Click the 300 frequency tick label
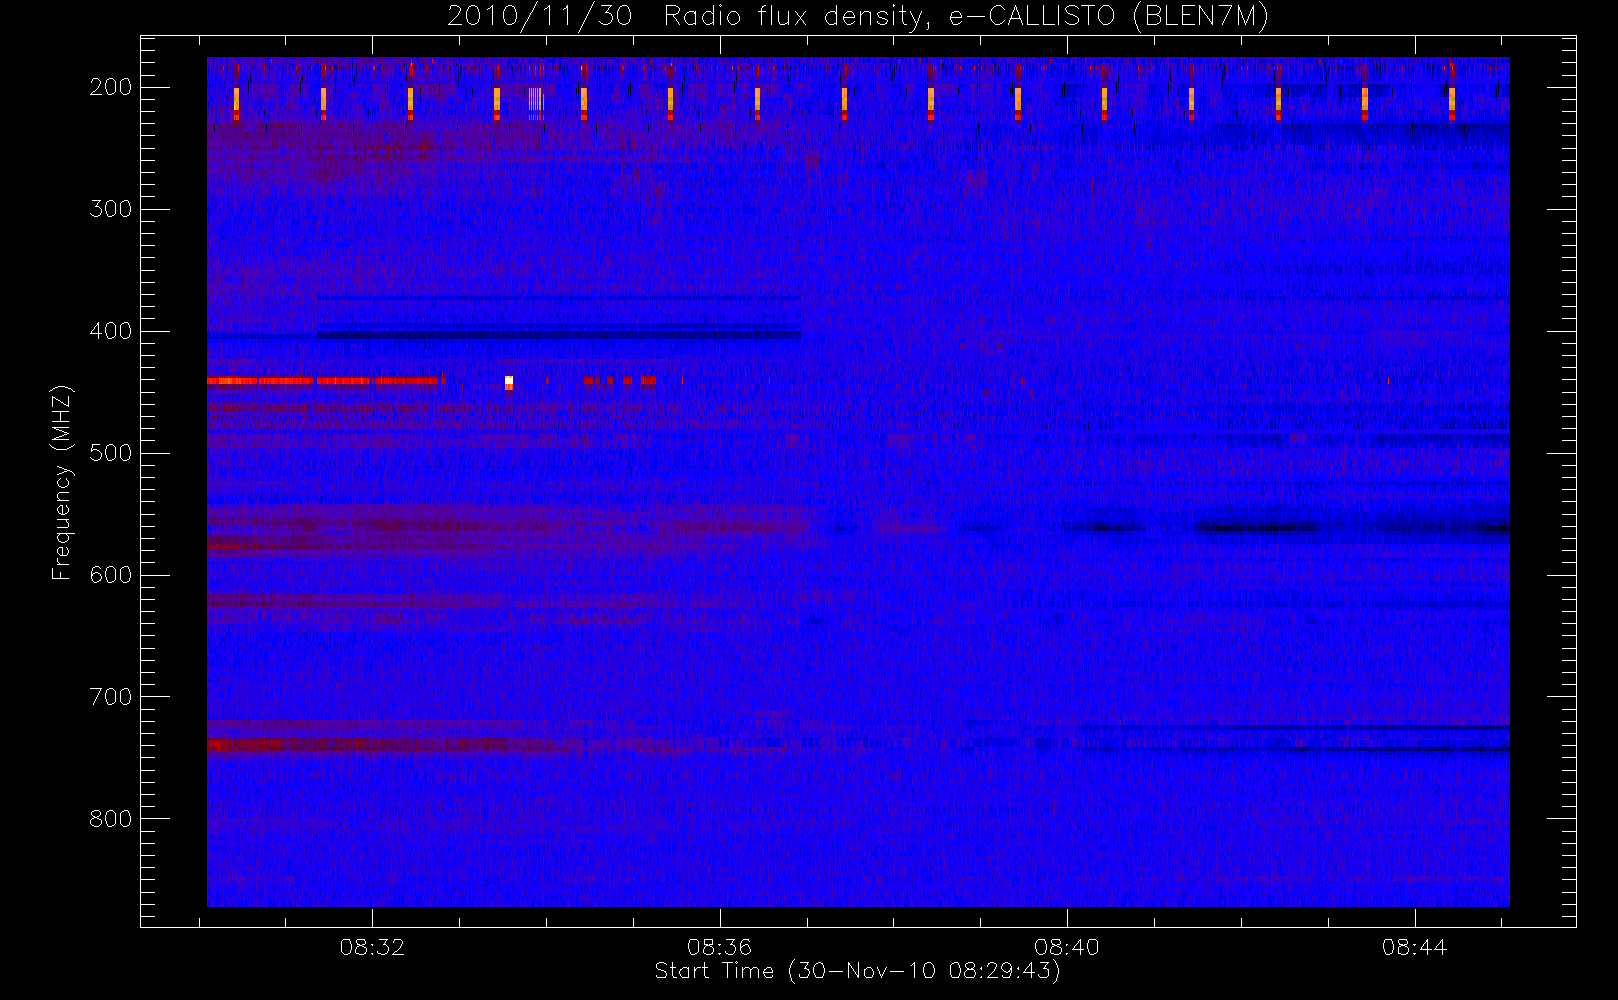The height and width of the screenshot is (1000, 1618). (x=111, y=209)
